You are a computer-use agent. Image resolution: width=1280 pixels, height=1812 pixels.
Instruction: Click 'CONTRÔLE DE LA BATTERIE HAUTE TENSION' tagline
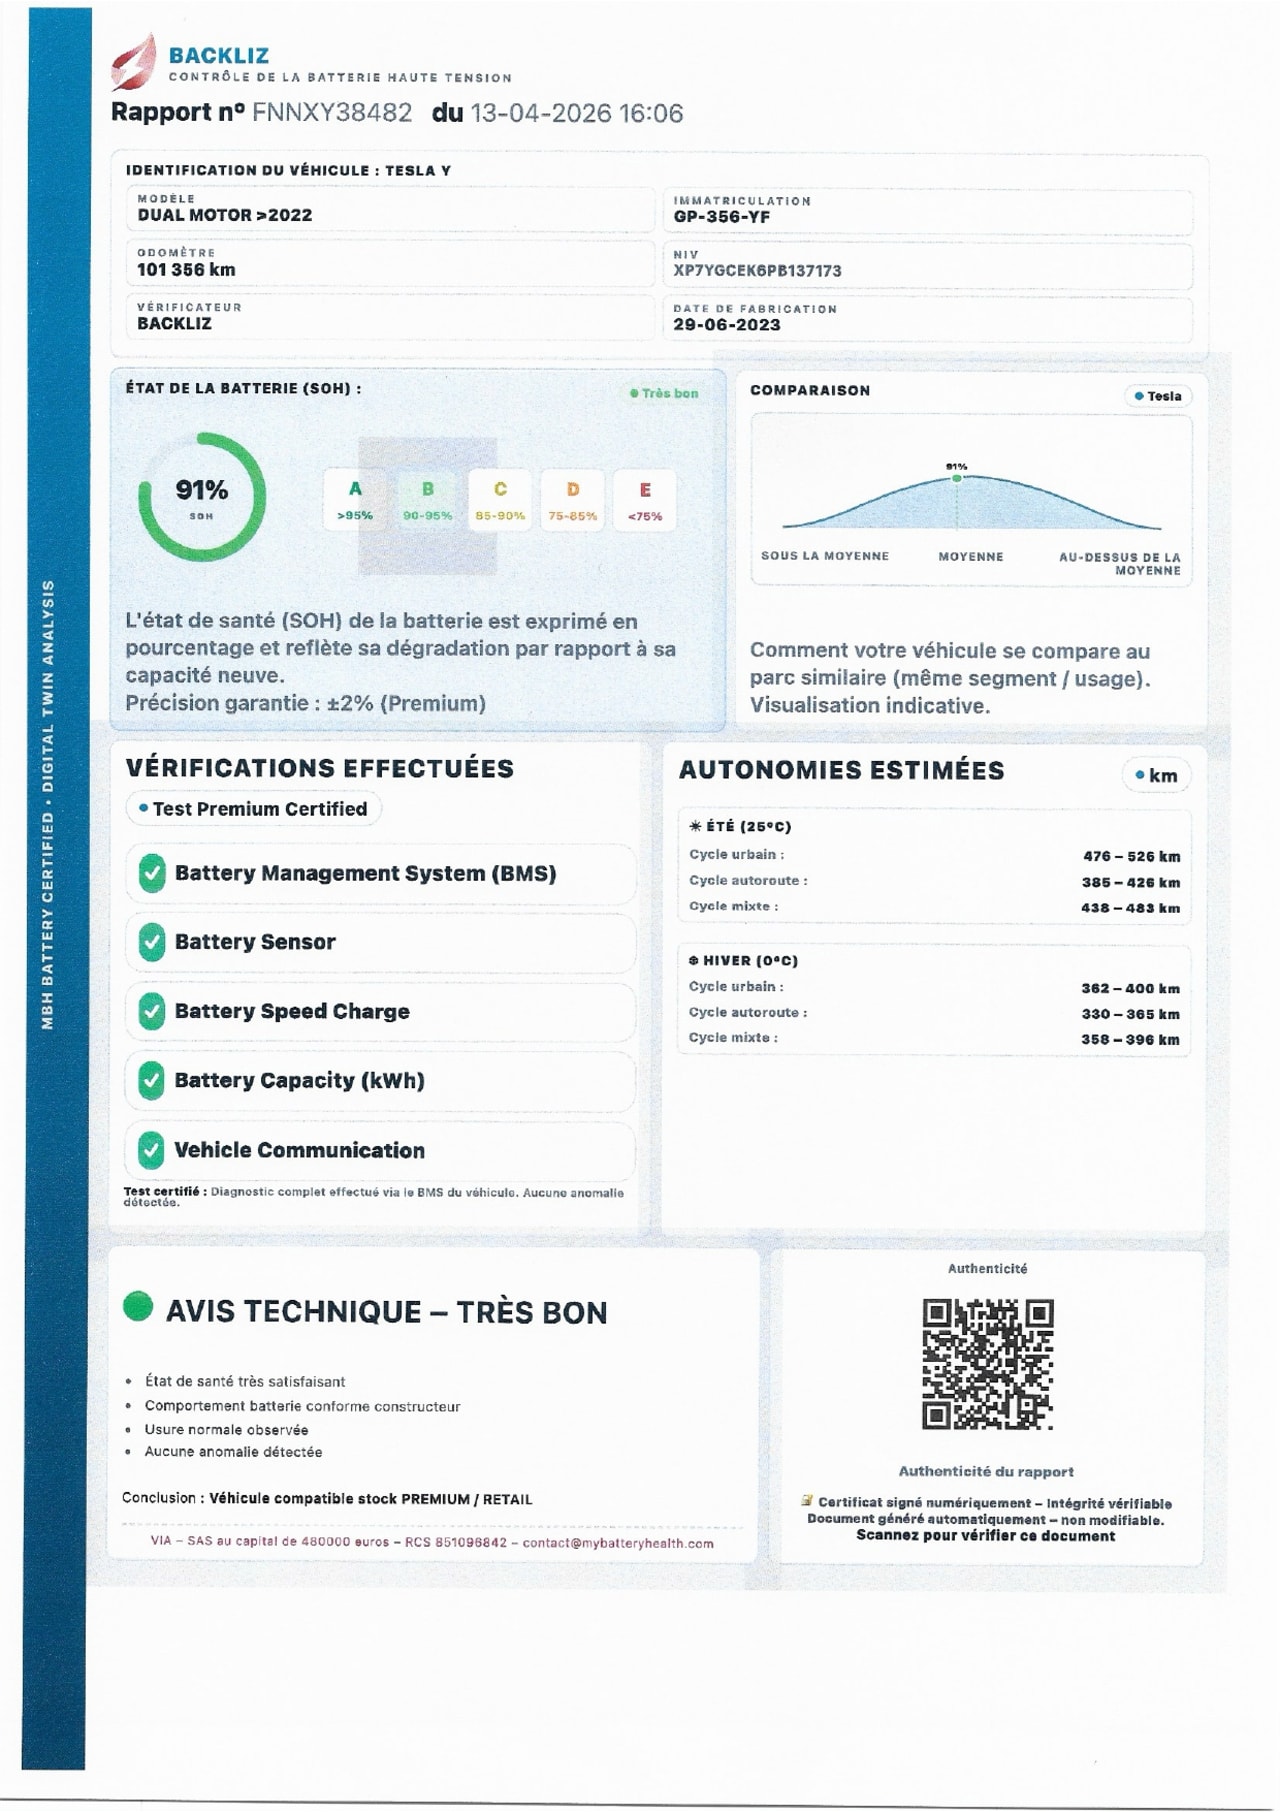340,77
